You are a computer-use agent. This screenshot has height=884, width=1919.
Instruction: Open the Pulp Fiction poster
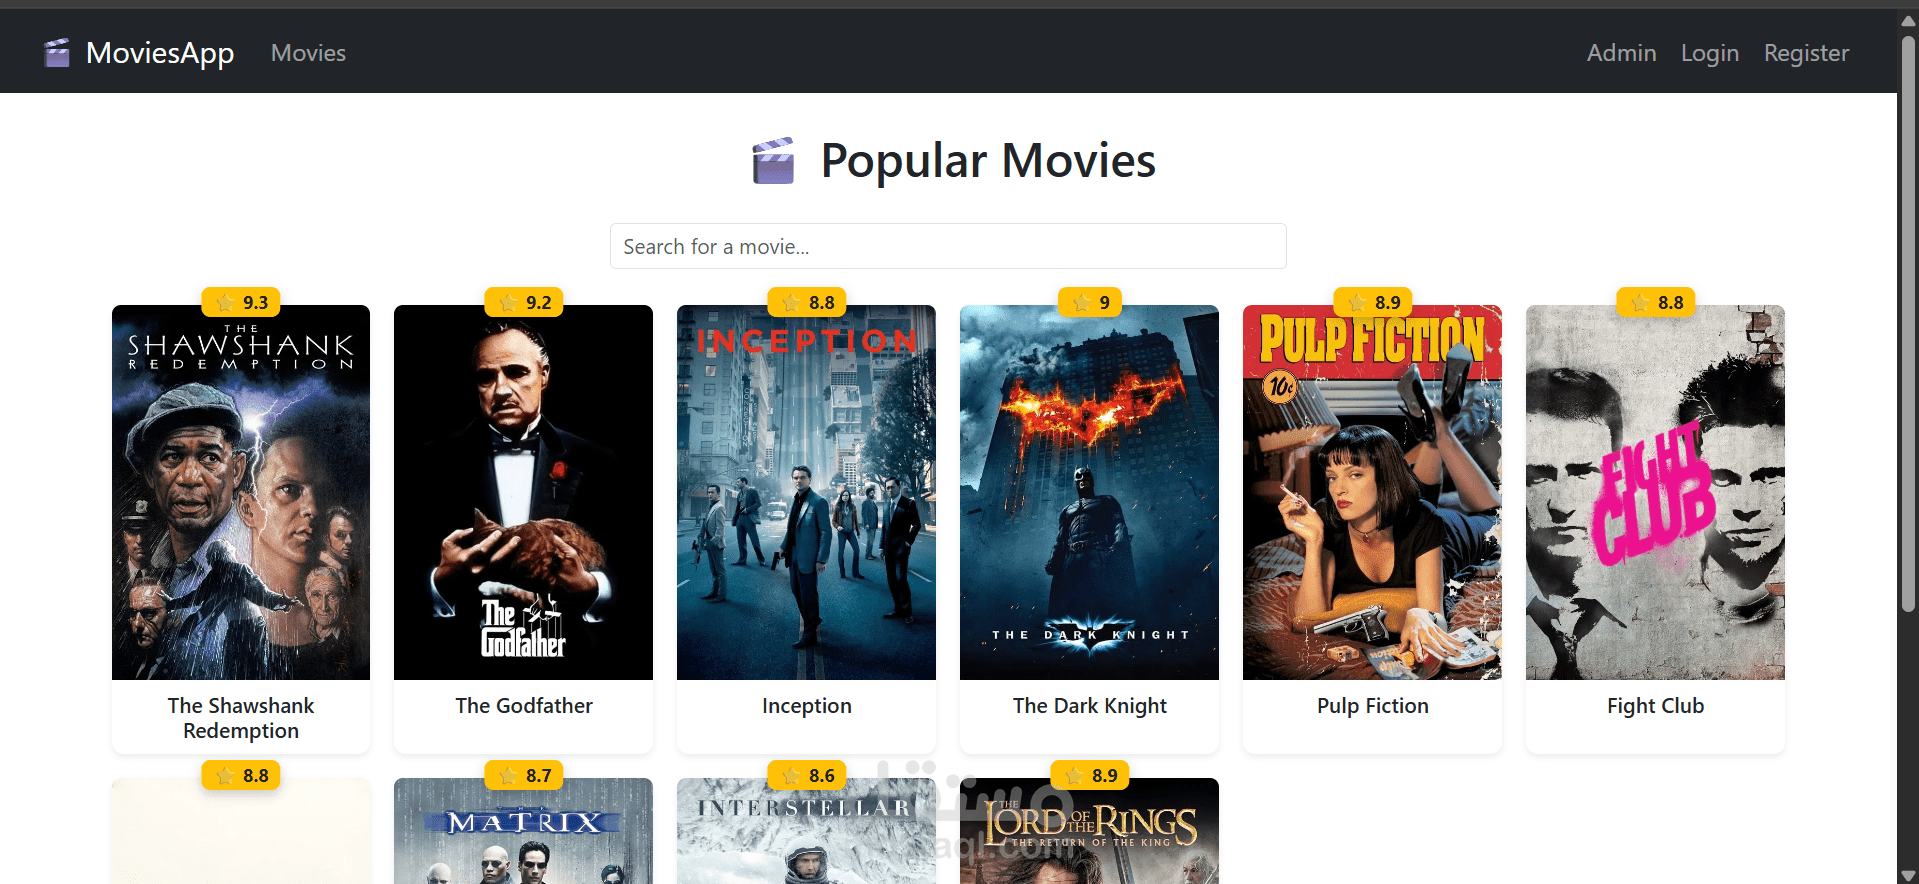pos(1372,492)
